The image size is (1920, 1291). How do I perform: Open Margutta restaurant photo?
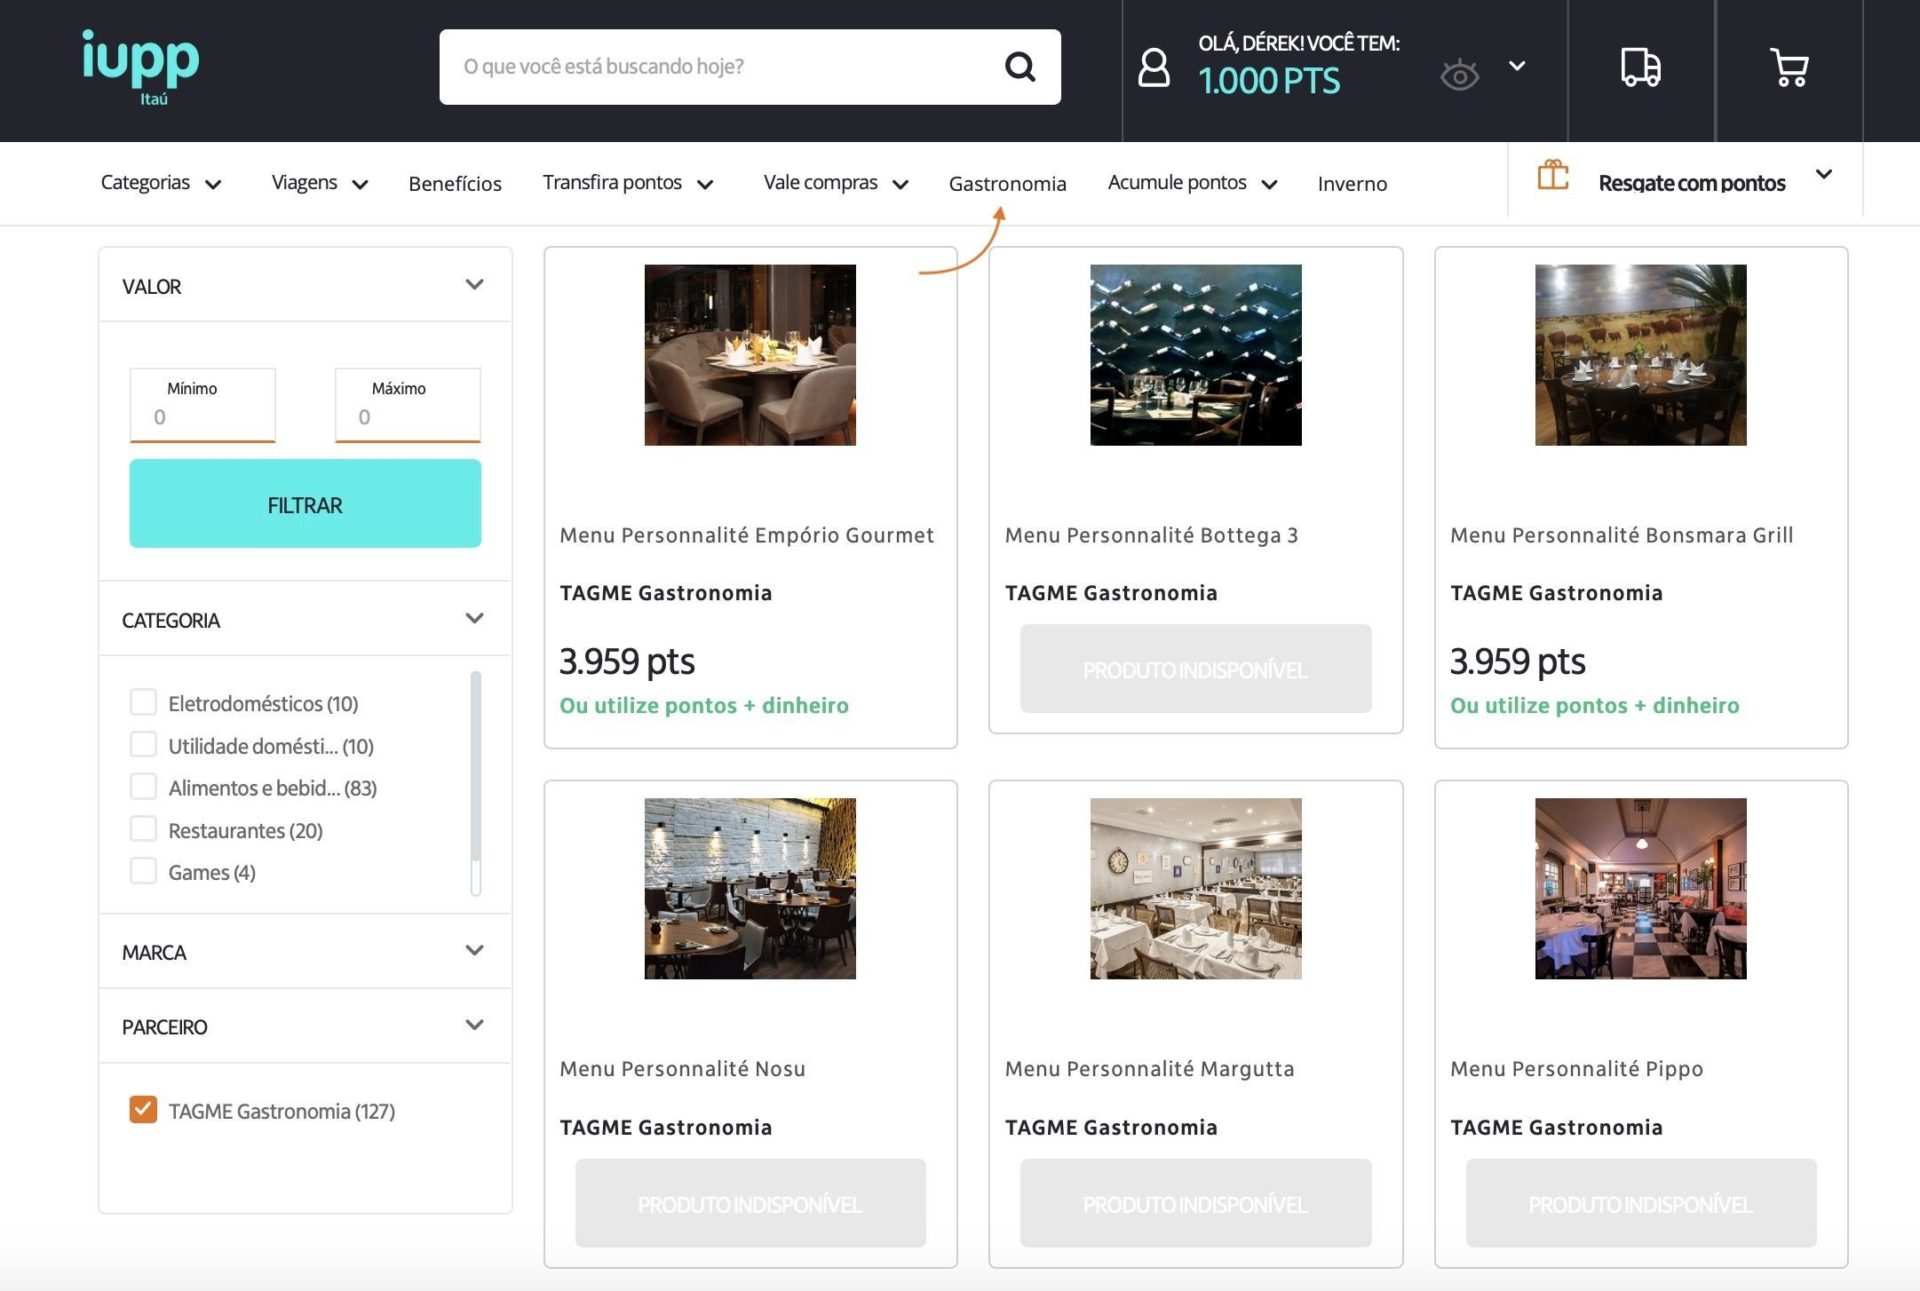1195,889
